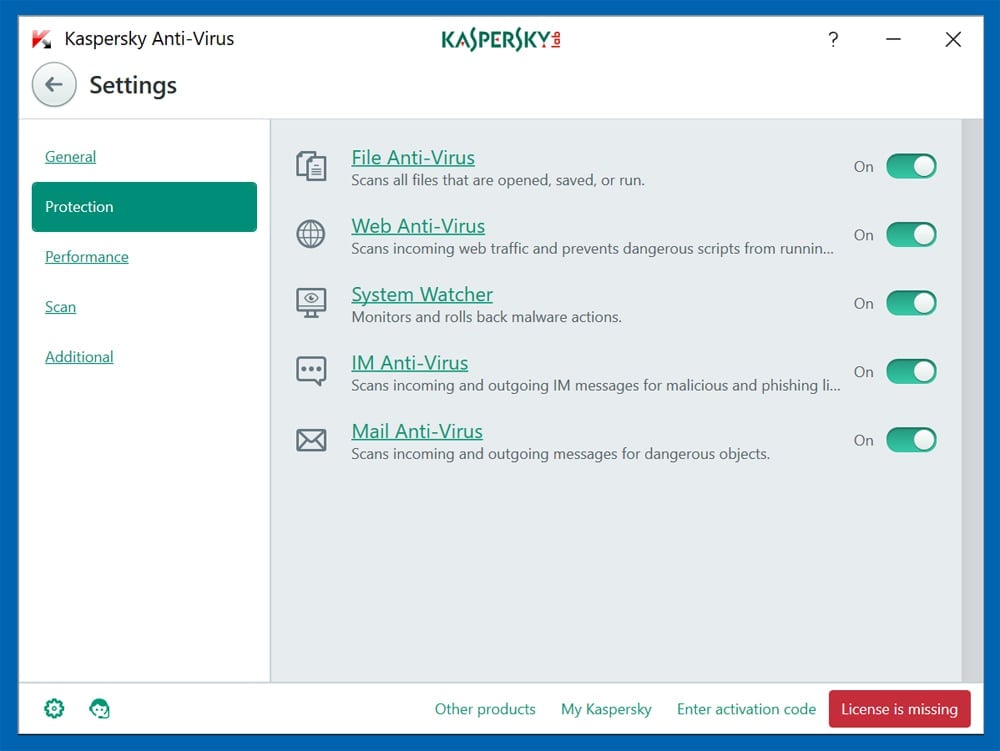Click the Kaspersky Lab logo at top center
1000x751 pixels.
point(501,40)
